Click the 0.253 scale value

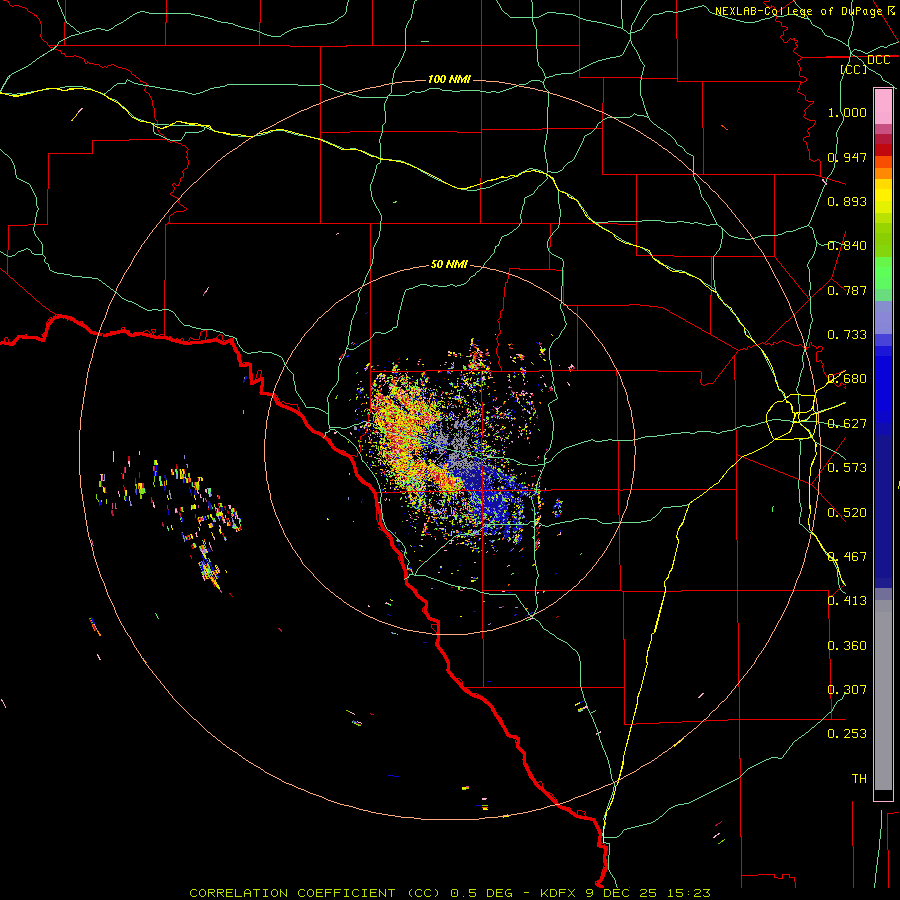pyautogui.click(x=847, y=734)
